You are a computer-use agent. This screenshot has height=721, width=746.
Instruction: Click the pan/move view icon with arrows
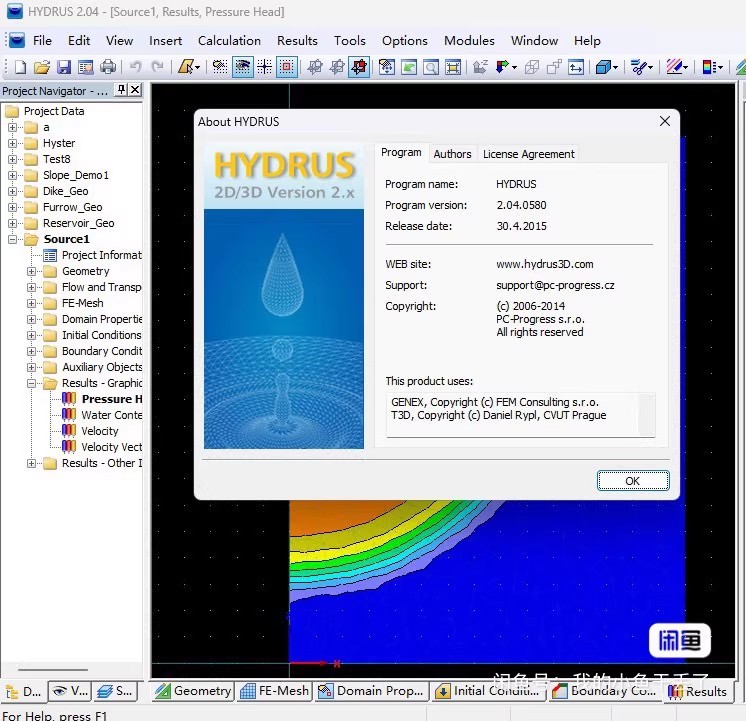click(x=386, y=67)
